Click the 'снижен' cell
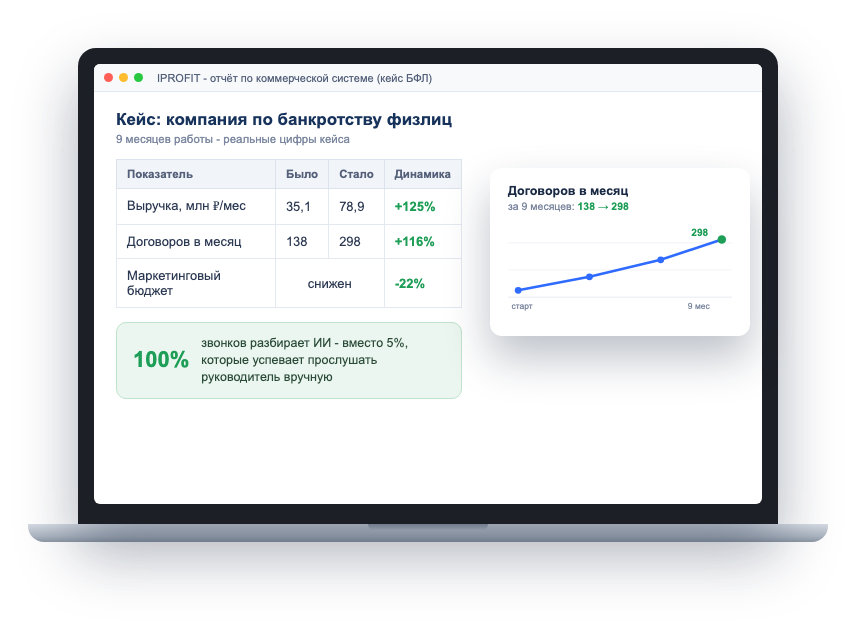The image size is (856, 632). click(330, 284)
